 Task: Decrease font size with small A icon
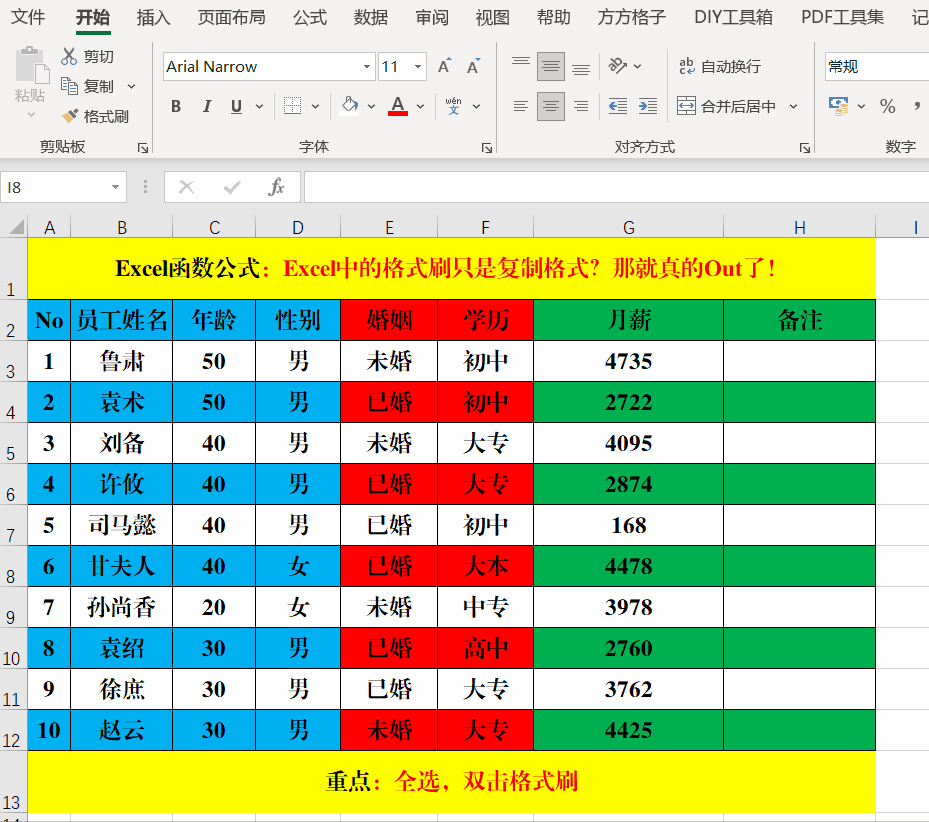coord(473,66)
